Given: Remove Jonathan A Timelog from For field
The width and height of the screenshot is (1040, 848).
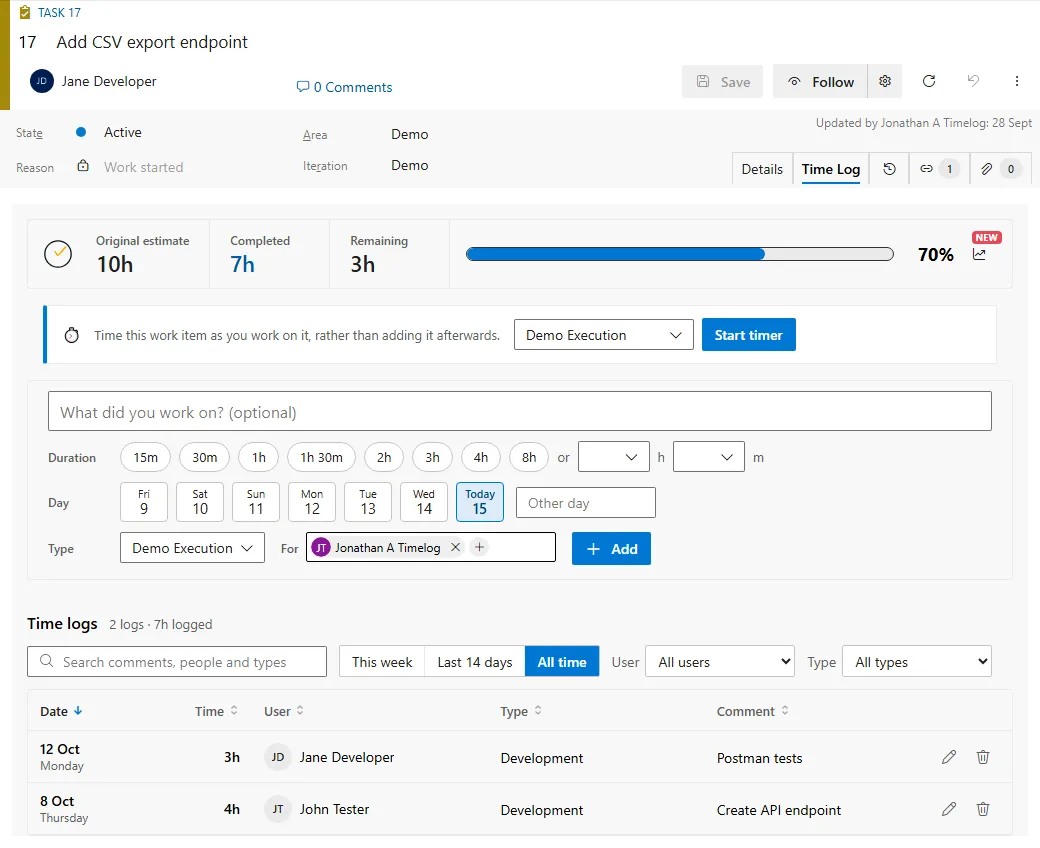Looking at the screenshot, I should click(455, 548).
